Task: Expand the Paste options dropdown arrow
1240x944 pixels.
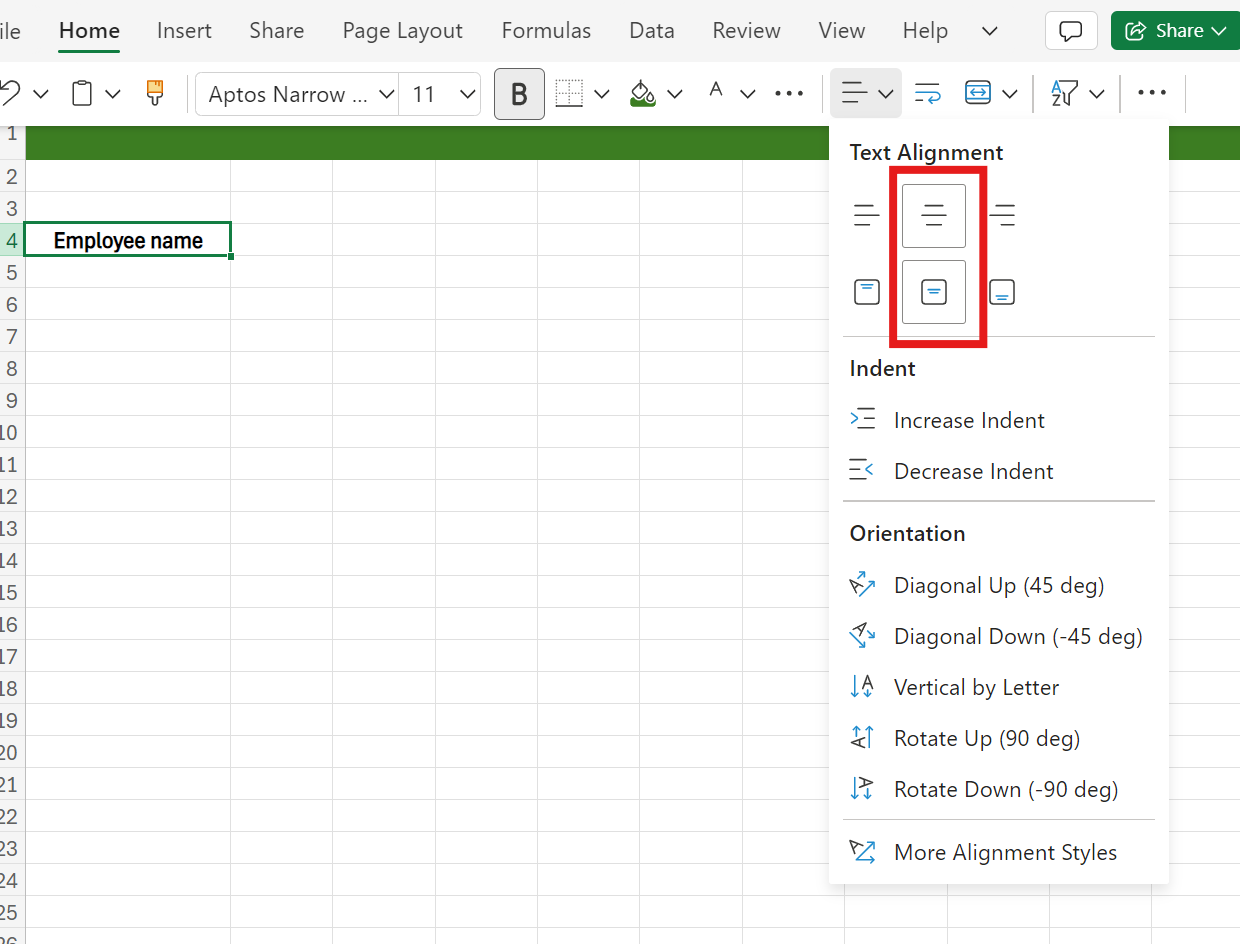Action: point(113,94)
